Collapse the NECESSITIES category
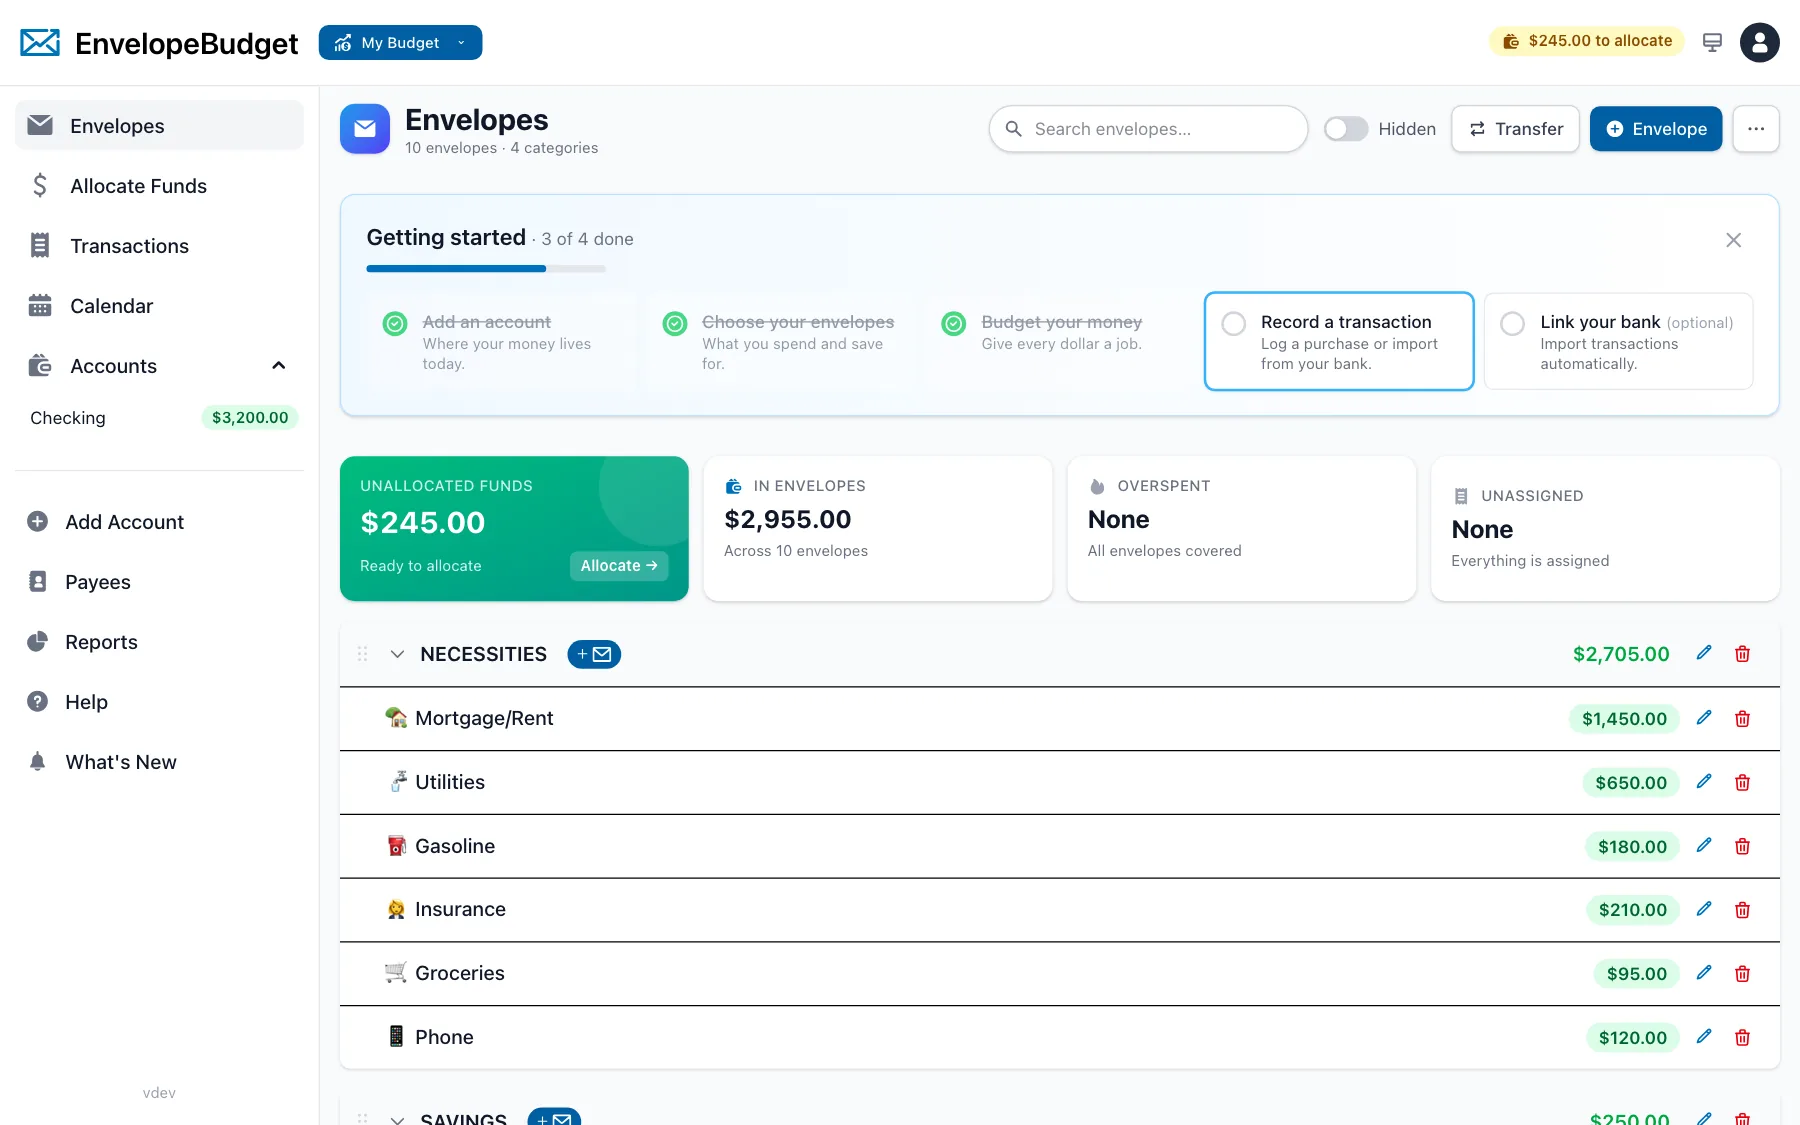This screenshot has height=1125, width=1800. point(397,654)
